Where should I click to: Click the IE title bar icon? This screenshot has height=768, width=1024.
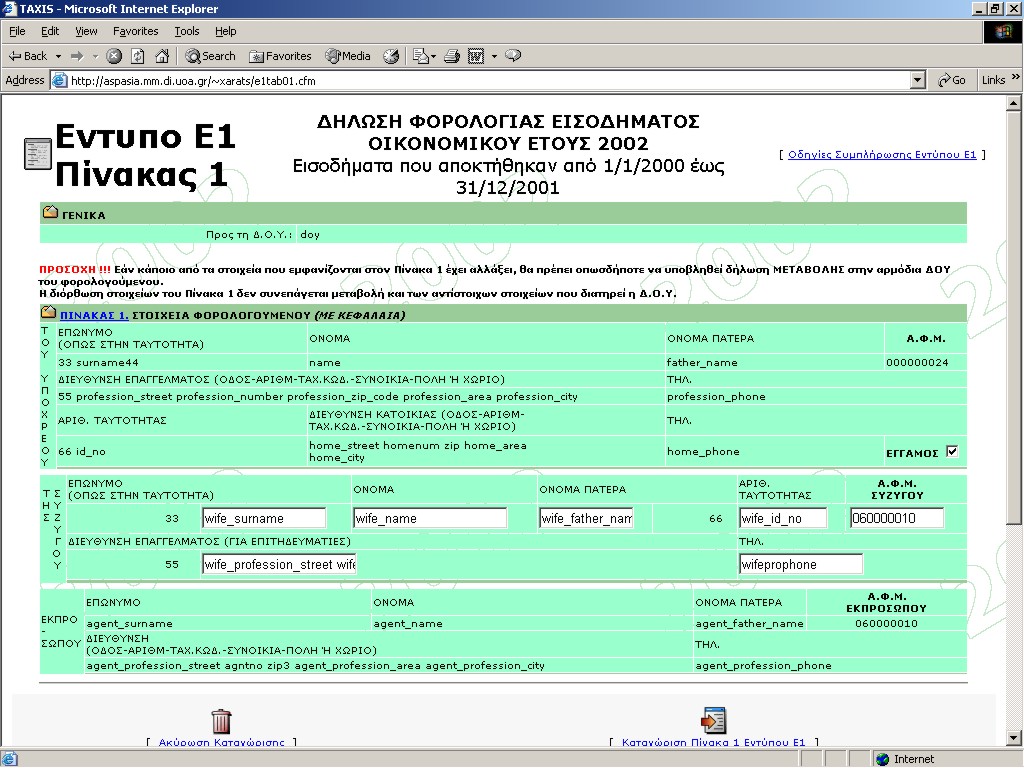click(9, 8)
